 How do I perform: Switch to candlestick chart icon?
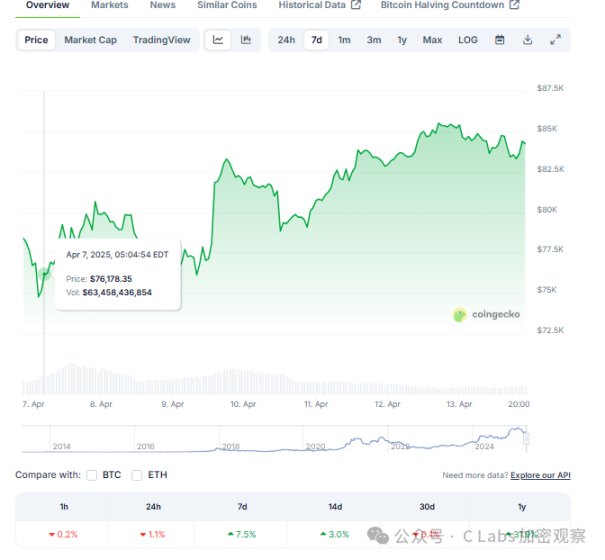point(246,40)
